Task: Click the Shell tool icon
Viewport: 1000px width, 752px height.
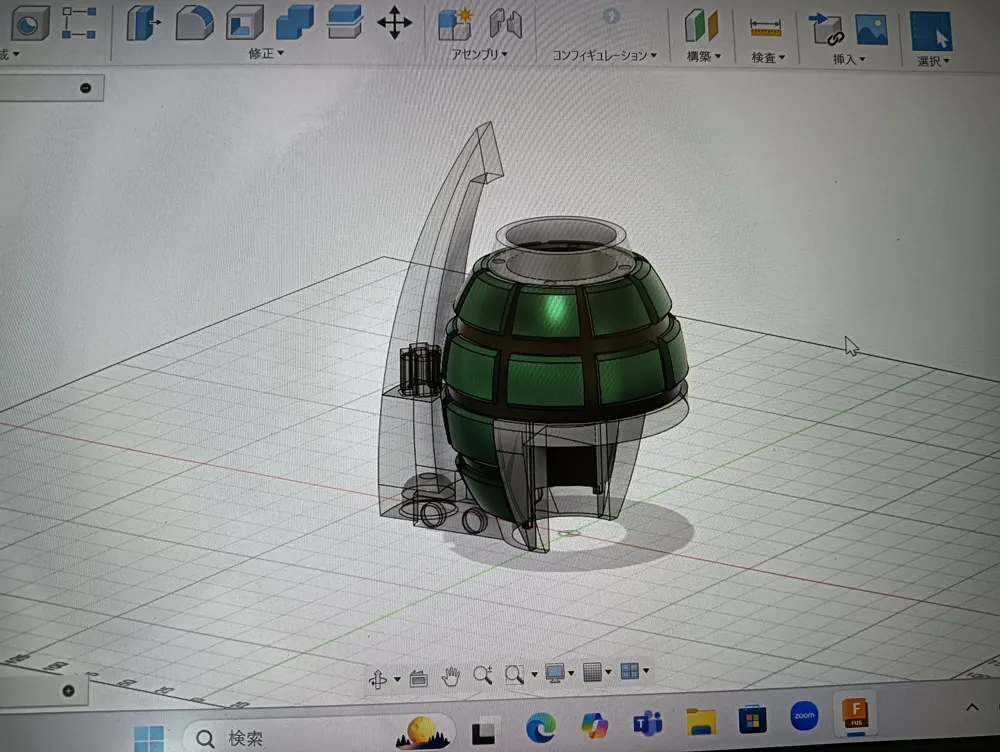Action: 243,22
